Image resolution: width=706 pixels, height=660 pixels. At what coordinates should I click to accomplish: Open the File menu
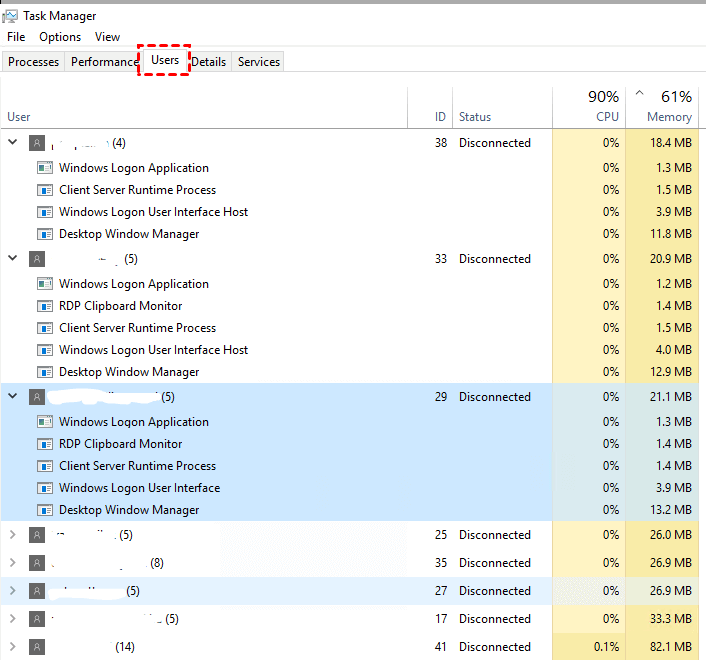[x=16, y=37]
